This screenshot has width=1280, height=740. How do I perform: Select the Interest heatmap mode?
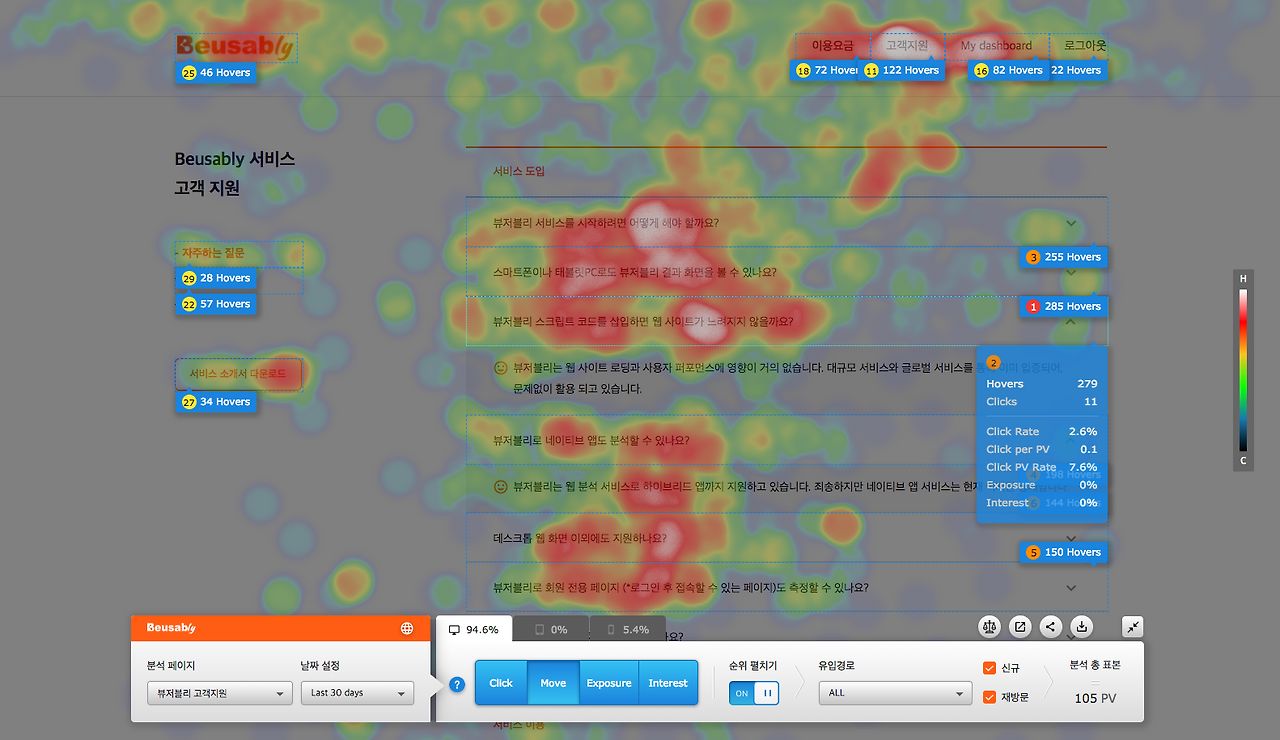click(668, 683)
